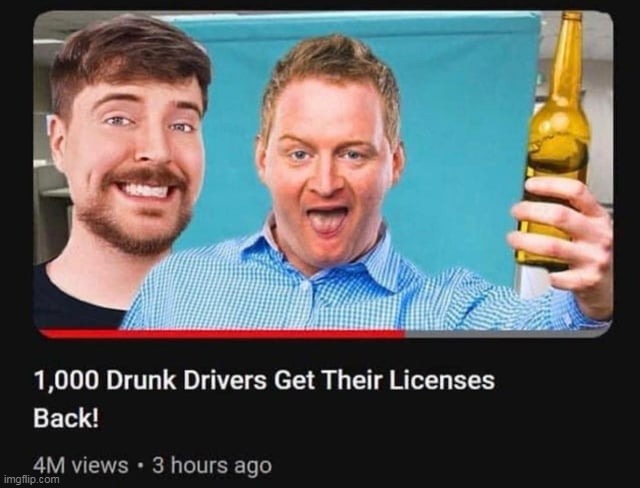
Task: Click the blond man's open-mouthed face
Action: [x=327, y=171]
